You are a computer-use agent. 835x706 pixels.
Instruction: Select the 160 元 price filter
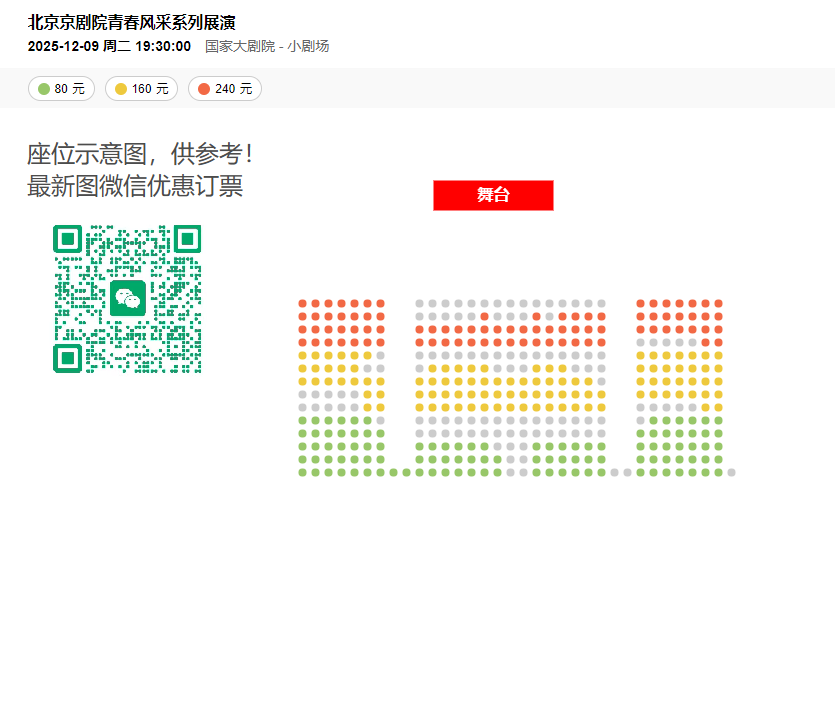point(141,88)
